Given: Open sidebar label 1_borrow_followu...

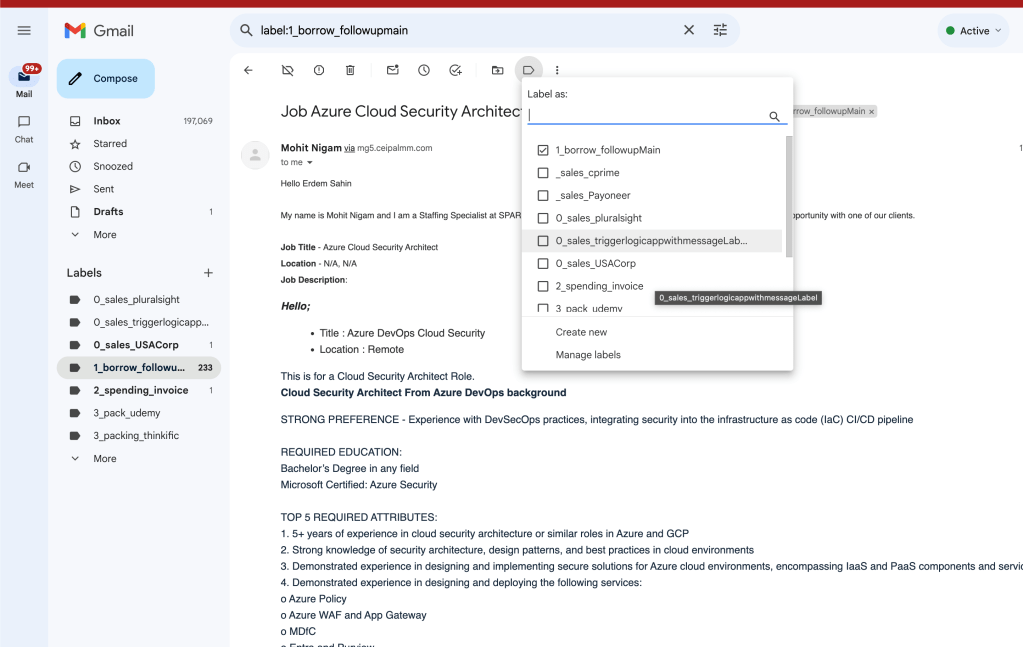Looking at the screenshot, I should coord(139,368).
